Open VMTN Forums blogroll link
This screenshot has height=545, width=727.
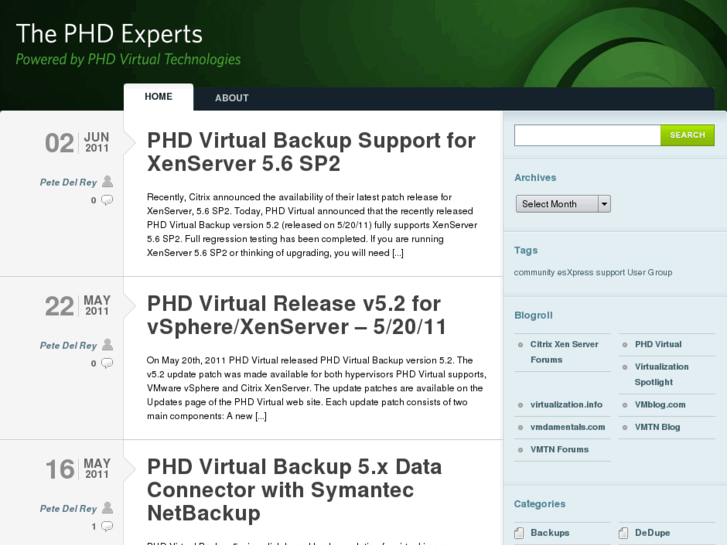[x=559, y=449]
